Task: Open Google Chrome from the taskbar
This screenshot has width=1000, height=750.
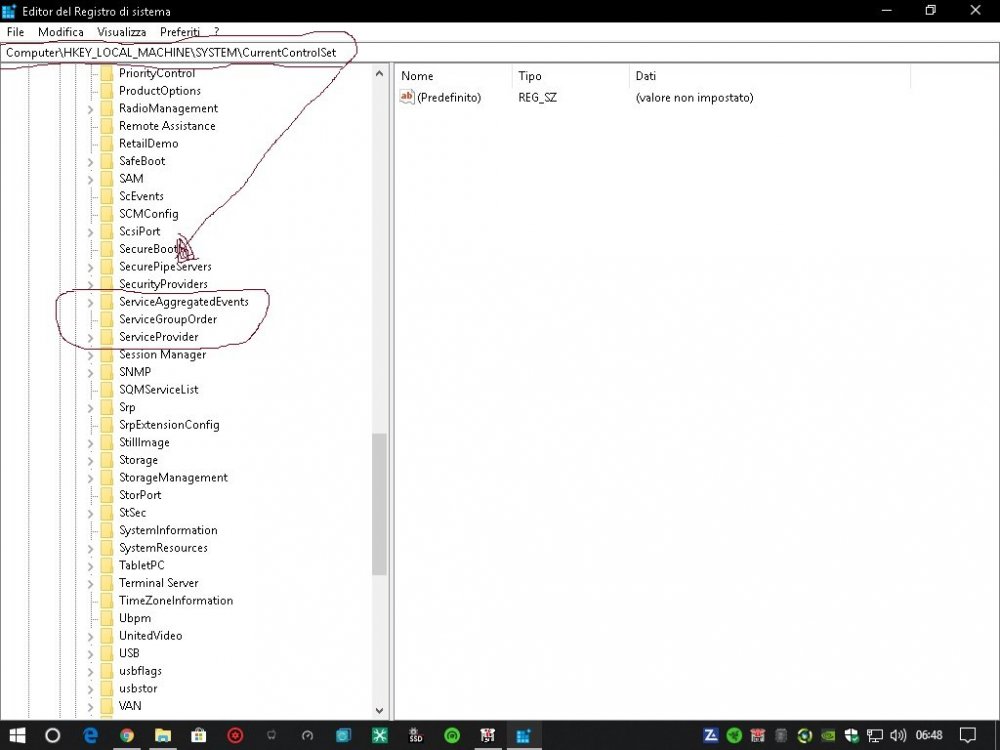Action: tap(127, 735)
